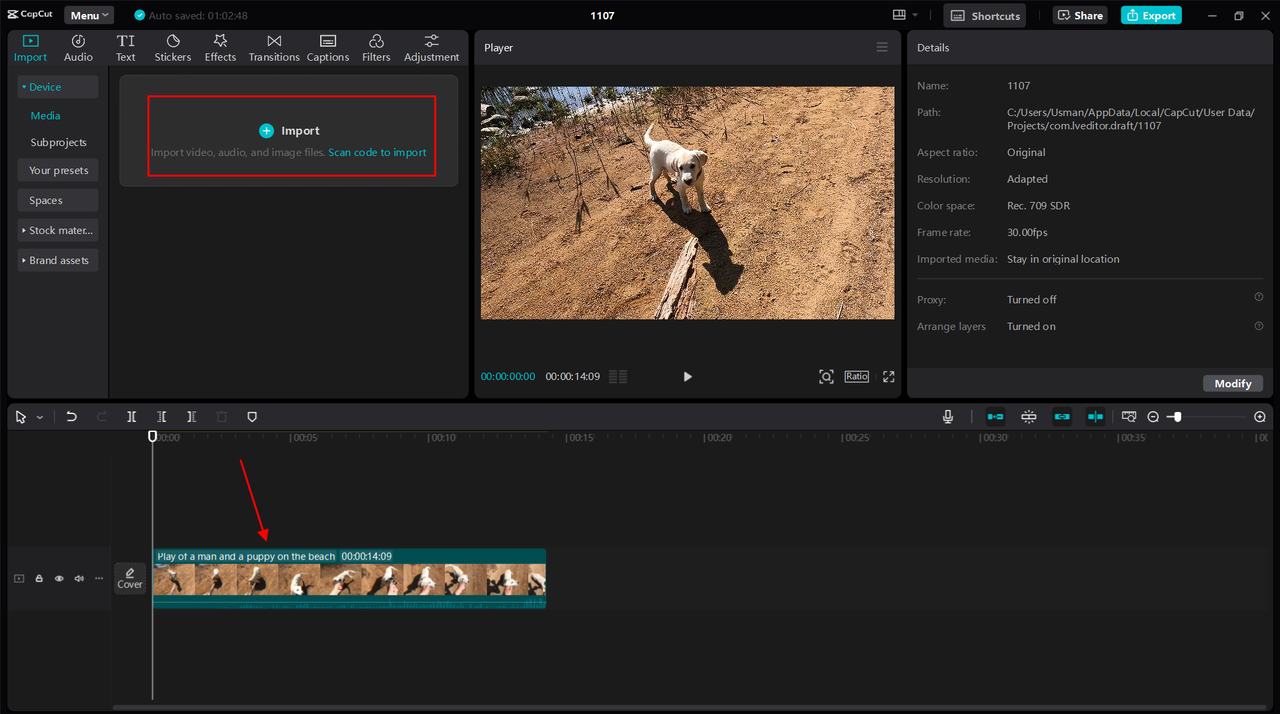Delete left of playhead
The image size is (1280, 714).
tap(162, 417)
